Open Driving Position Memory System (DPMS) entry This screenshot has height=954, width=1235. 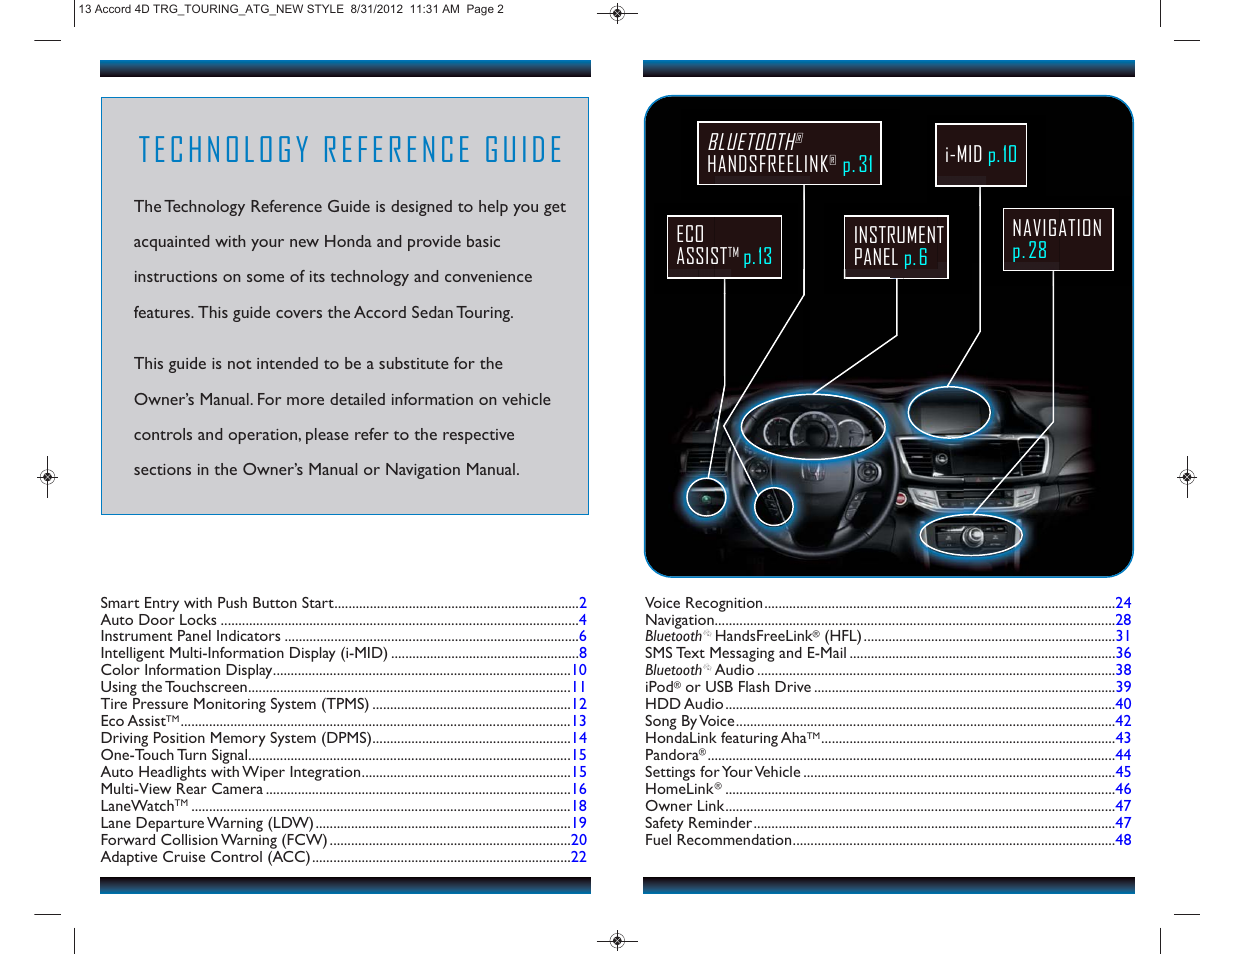tap(343, 738)
